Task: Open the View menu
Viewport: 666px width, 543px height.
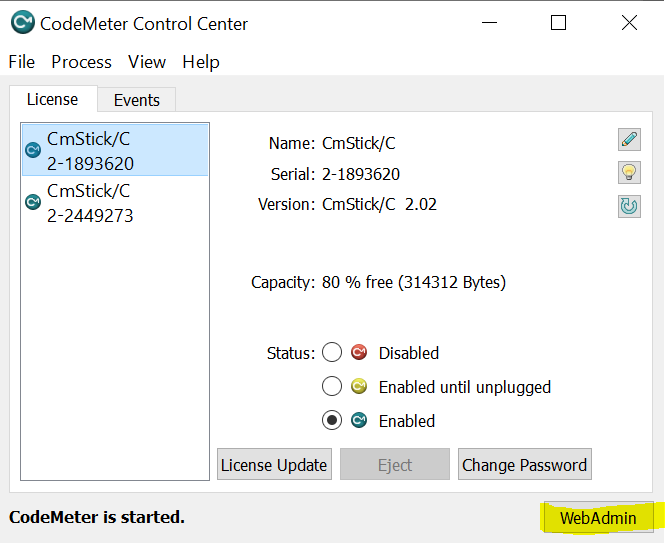Action: (147, 62)
